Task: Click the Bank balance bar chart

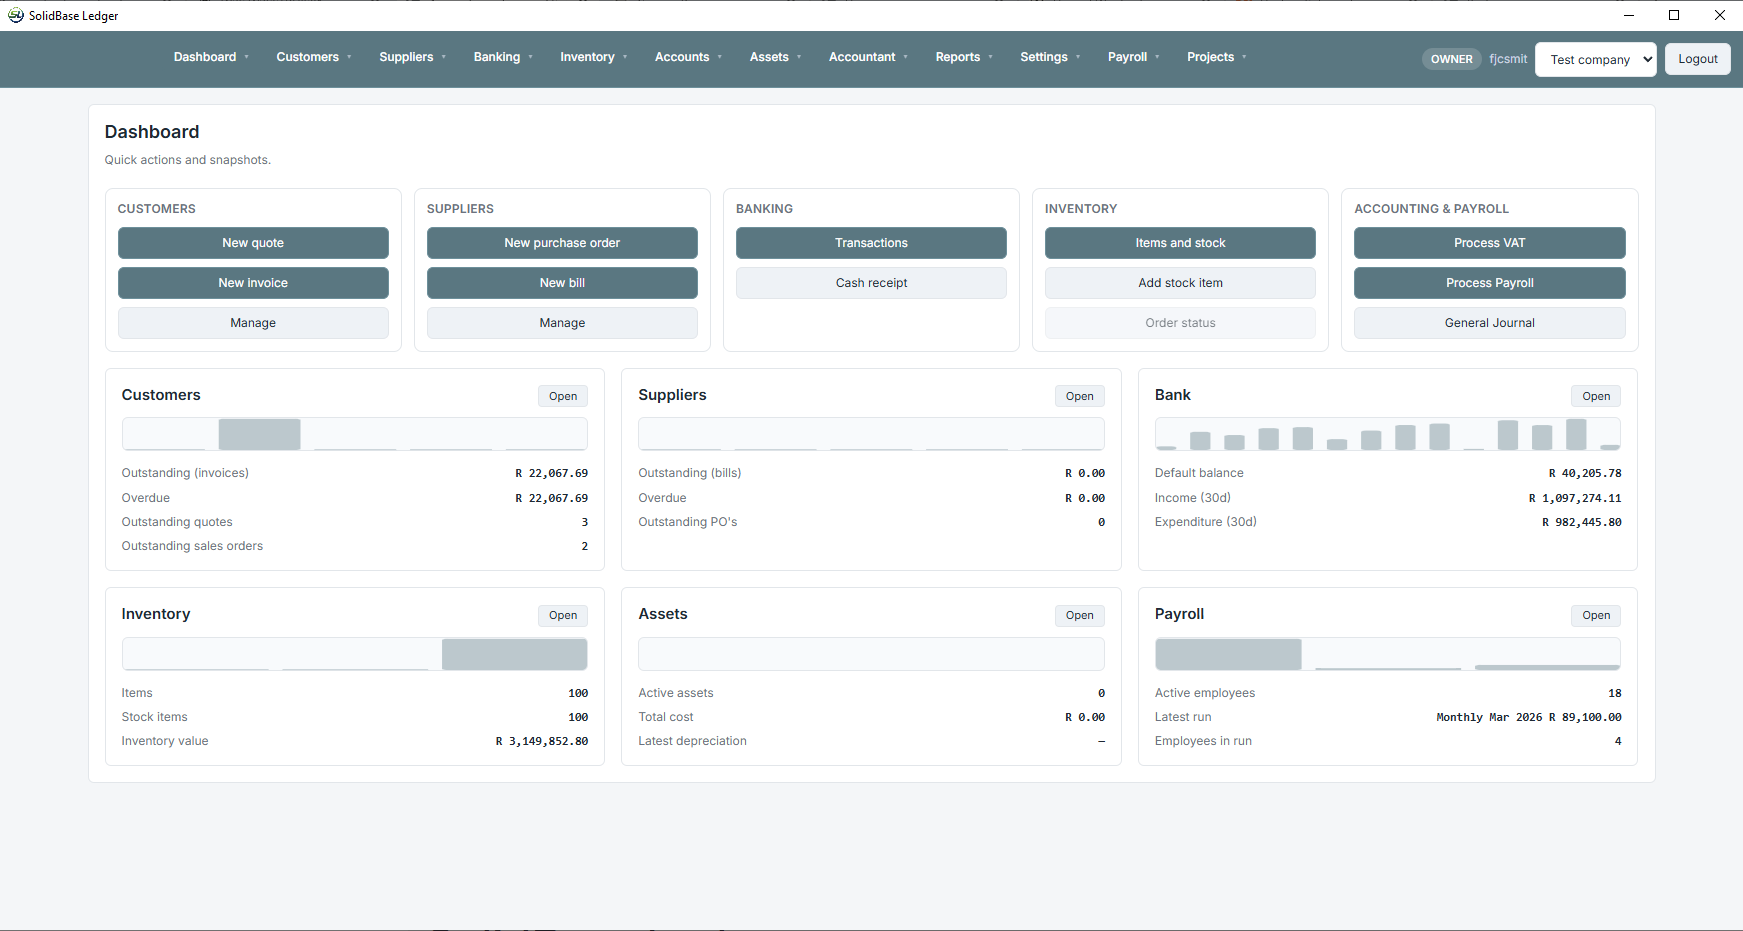Action: [1387, 435]
